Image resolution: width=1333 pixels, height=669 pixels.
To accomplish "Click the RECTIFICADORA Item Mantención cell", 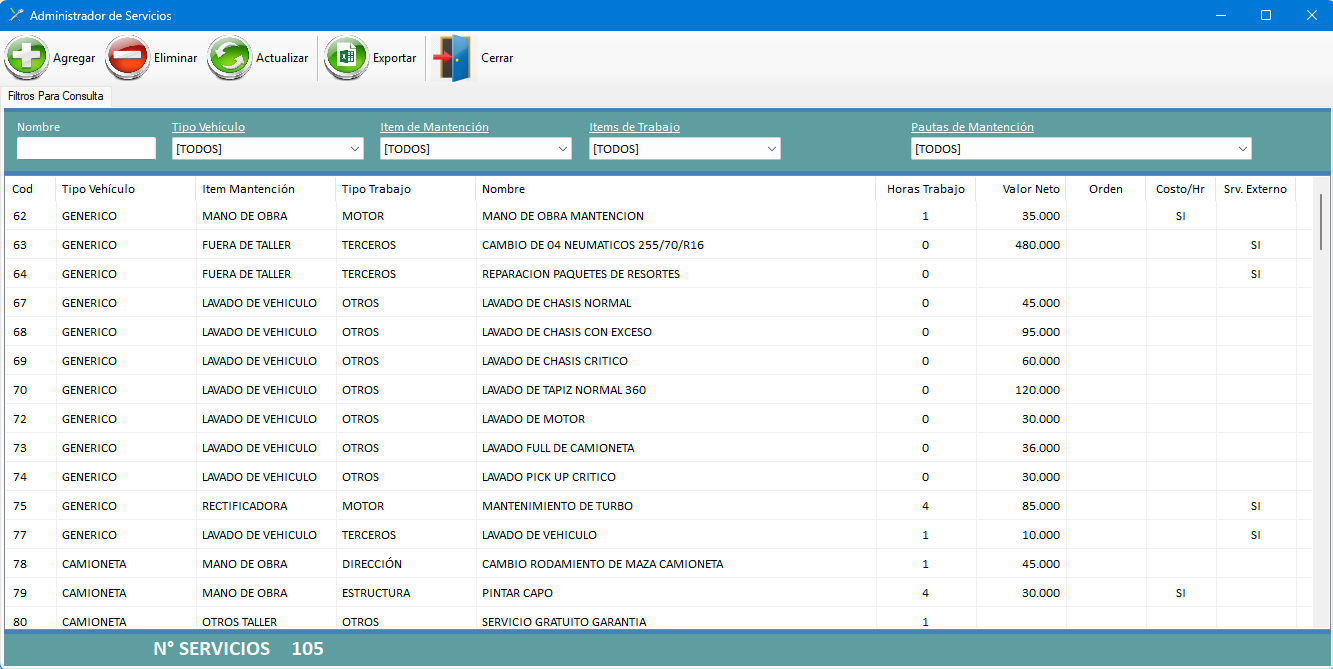I will point(266,506).
